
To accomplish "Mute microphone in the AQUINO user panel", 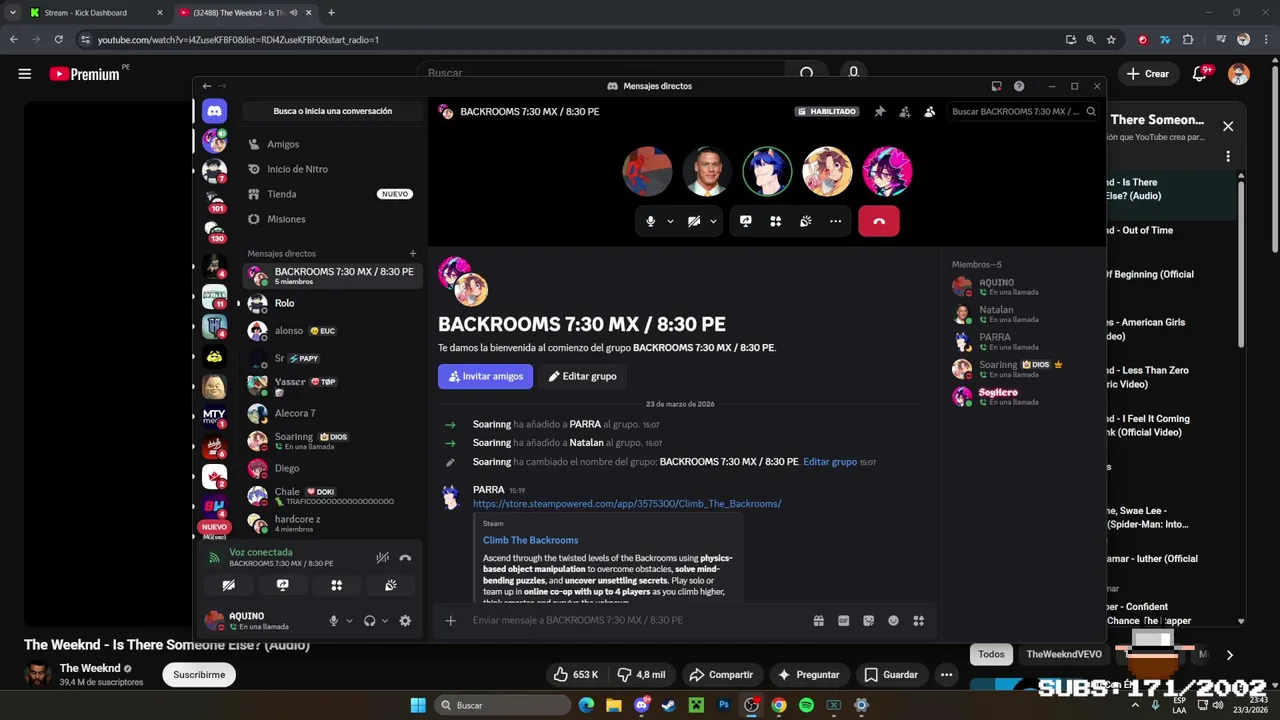I will tap(334, 621).
